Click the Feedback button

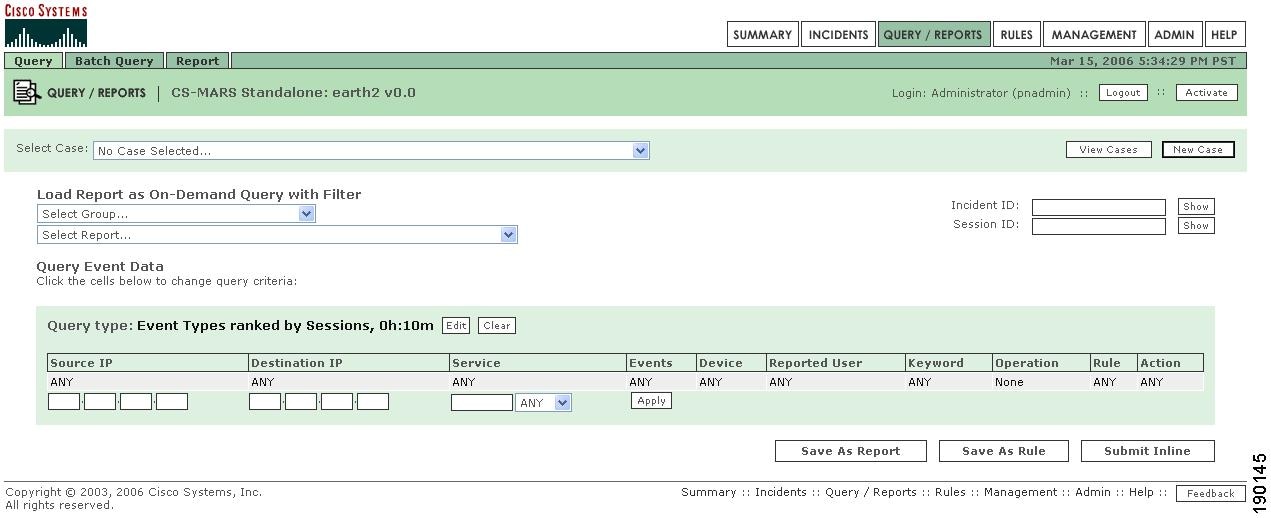pos(1211,493)
